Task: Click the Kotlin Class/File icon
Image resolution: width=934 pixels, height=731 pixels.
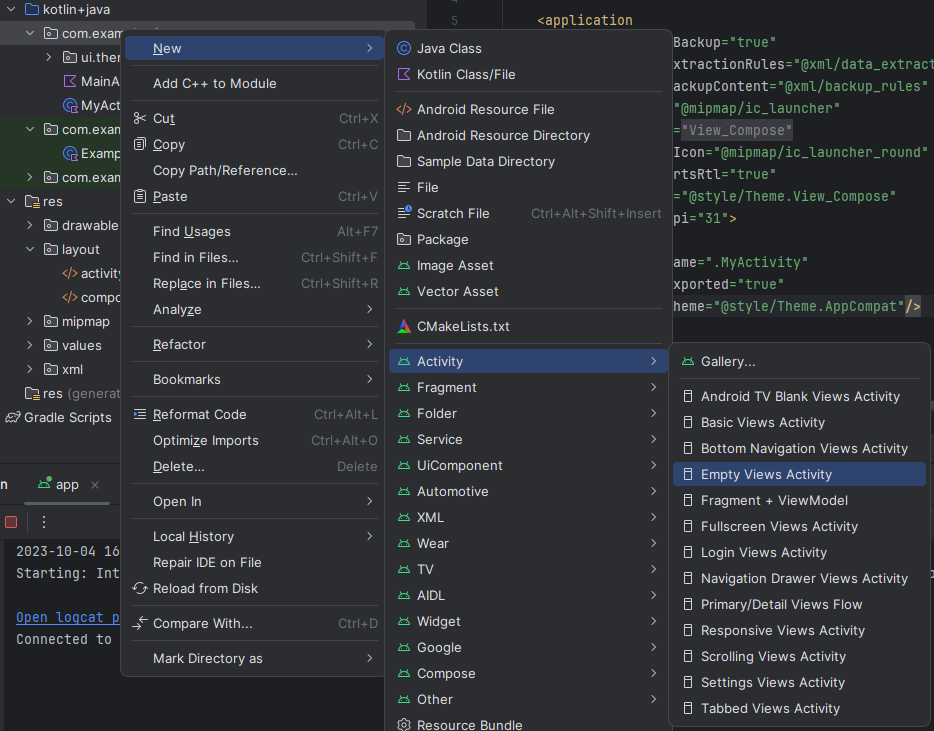Action: point(404,74)
